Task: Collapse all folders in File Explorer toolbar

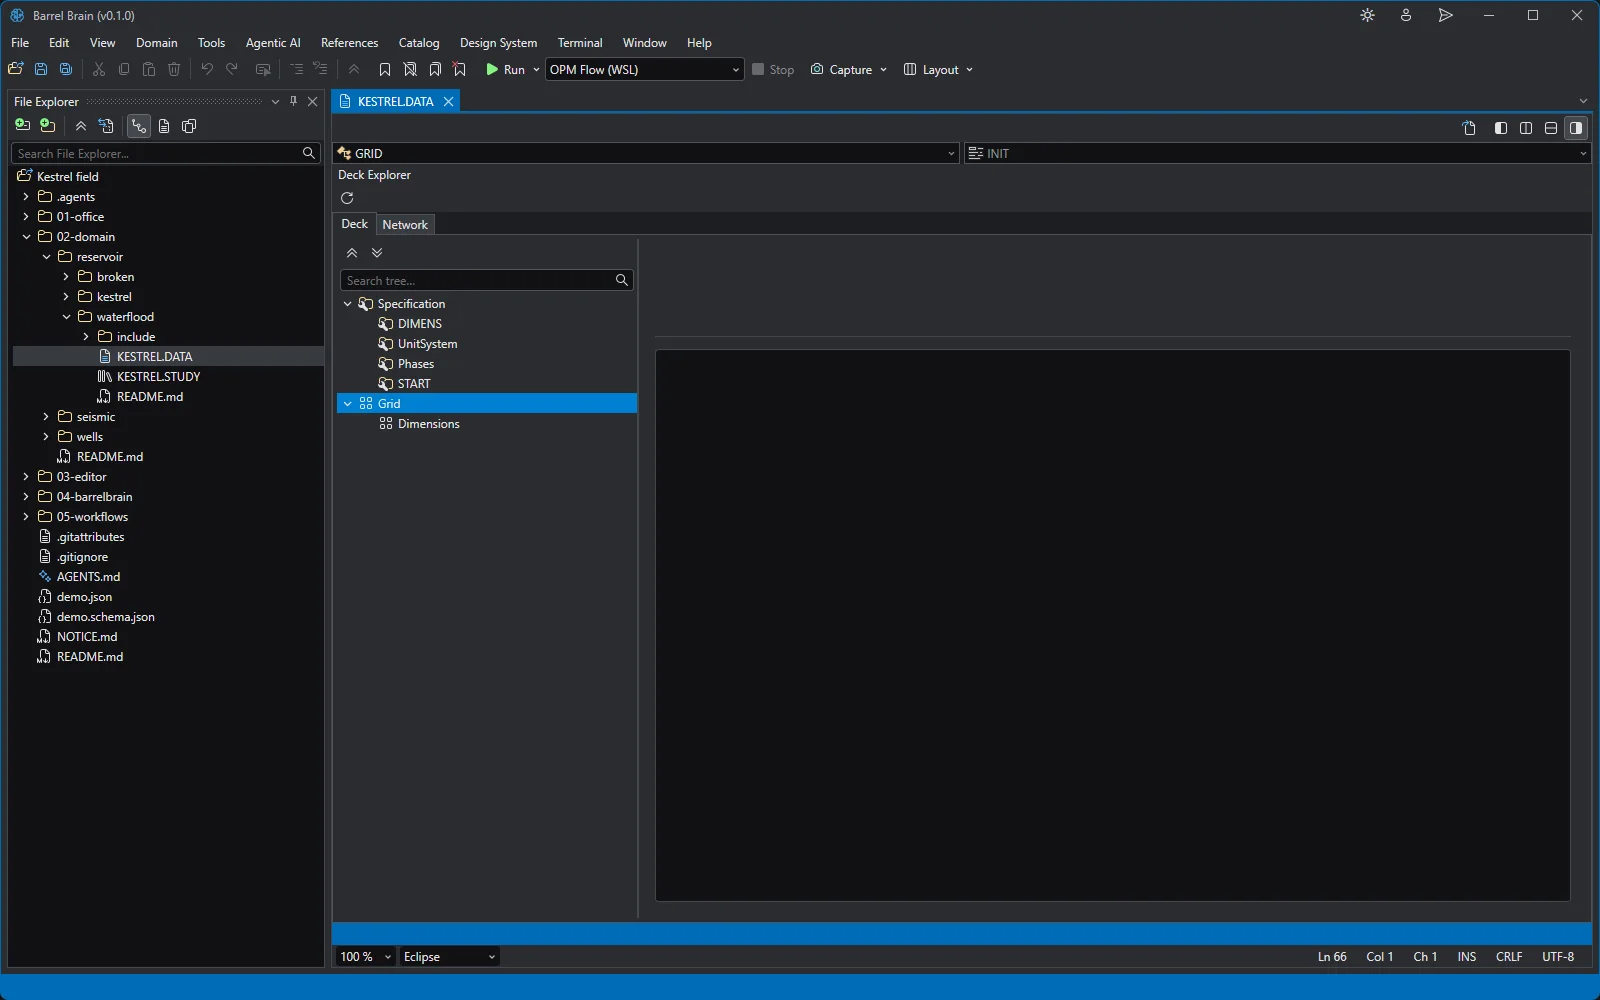Action: point(81,126)
